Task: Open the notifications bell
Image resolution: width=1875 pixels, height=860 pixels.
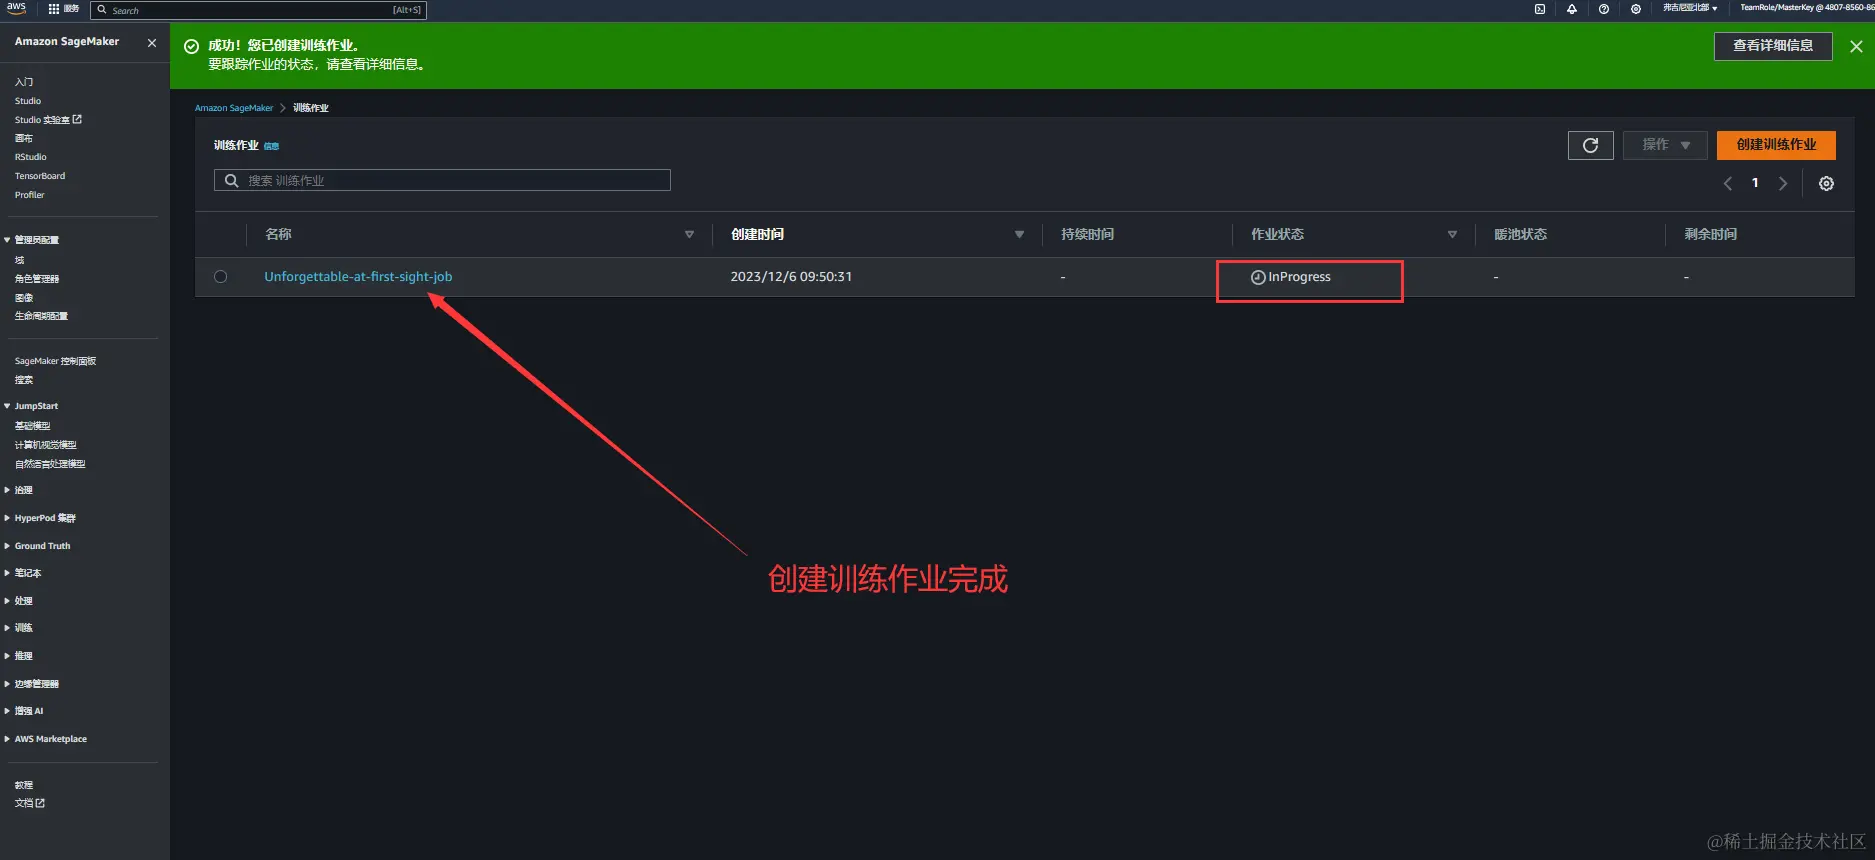Action: point(1572,9)
